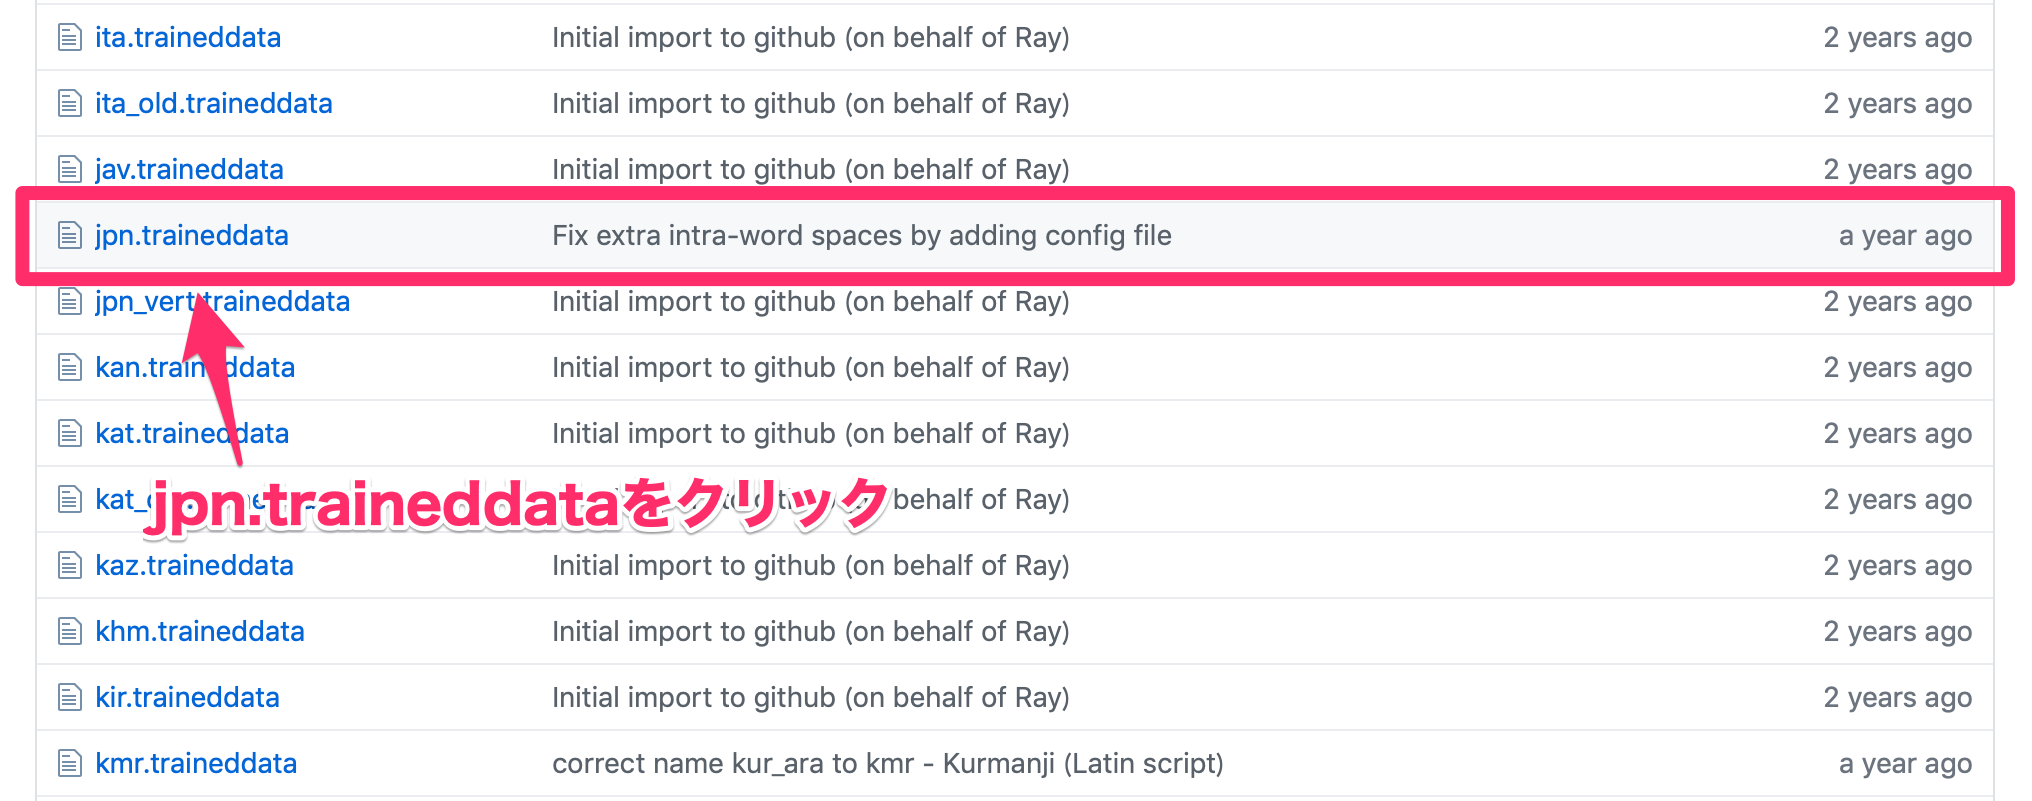The height and width of the screenshot is (801, 2032).
Task: Open the ita.traineddata file
Action: click(188, 38)
